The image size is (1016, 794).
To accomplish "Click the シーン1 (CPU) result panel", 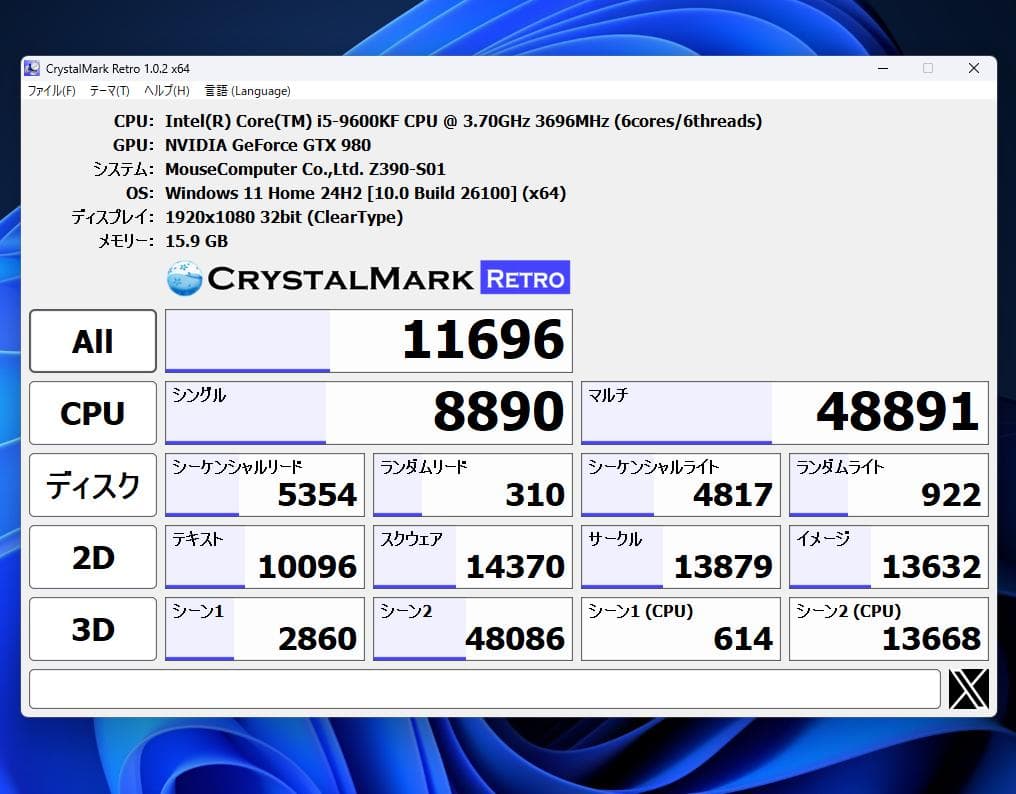I will click(680, 629).
